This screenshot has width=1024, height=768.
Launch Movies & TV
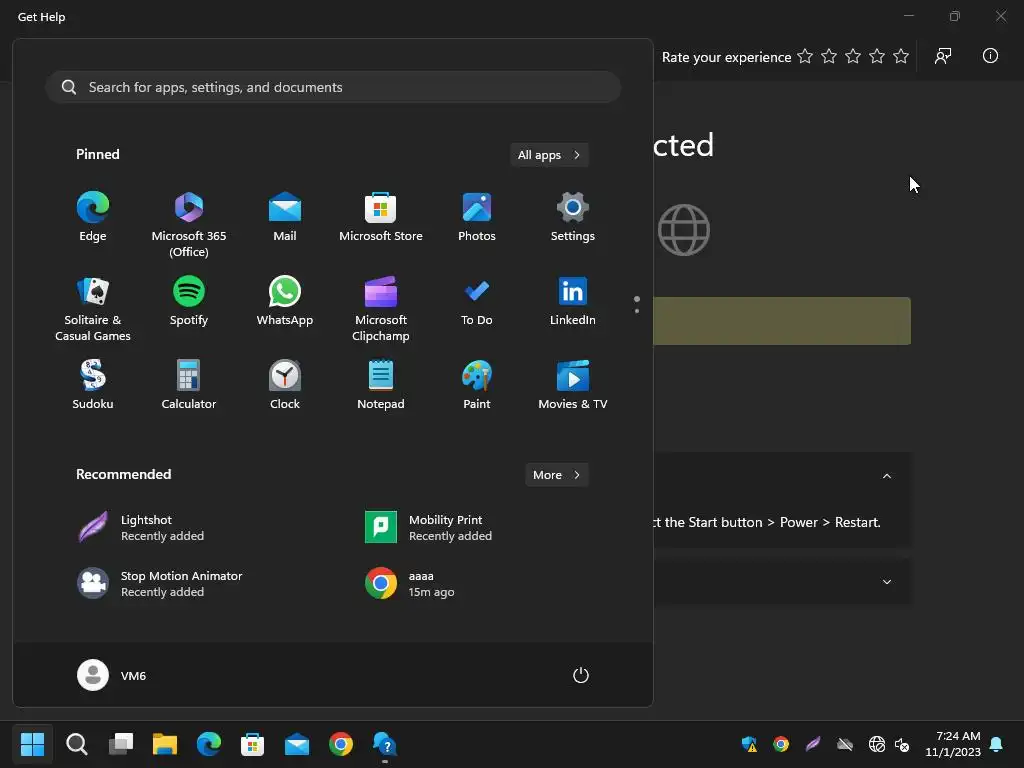point(573,385)
